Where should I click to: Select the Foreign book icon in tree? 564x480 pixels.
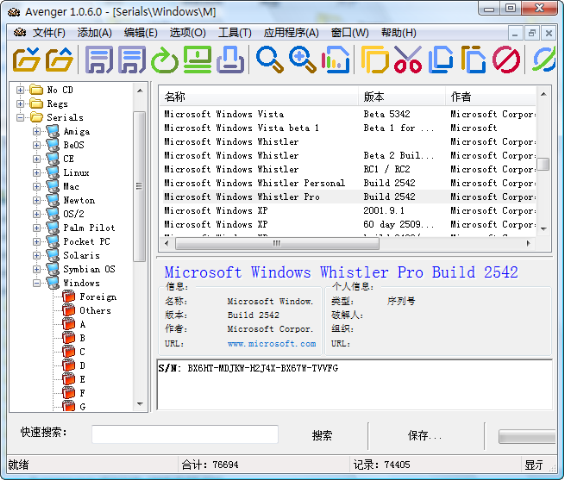[68, 297]
